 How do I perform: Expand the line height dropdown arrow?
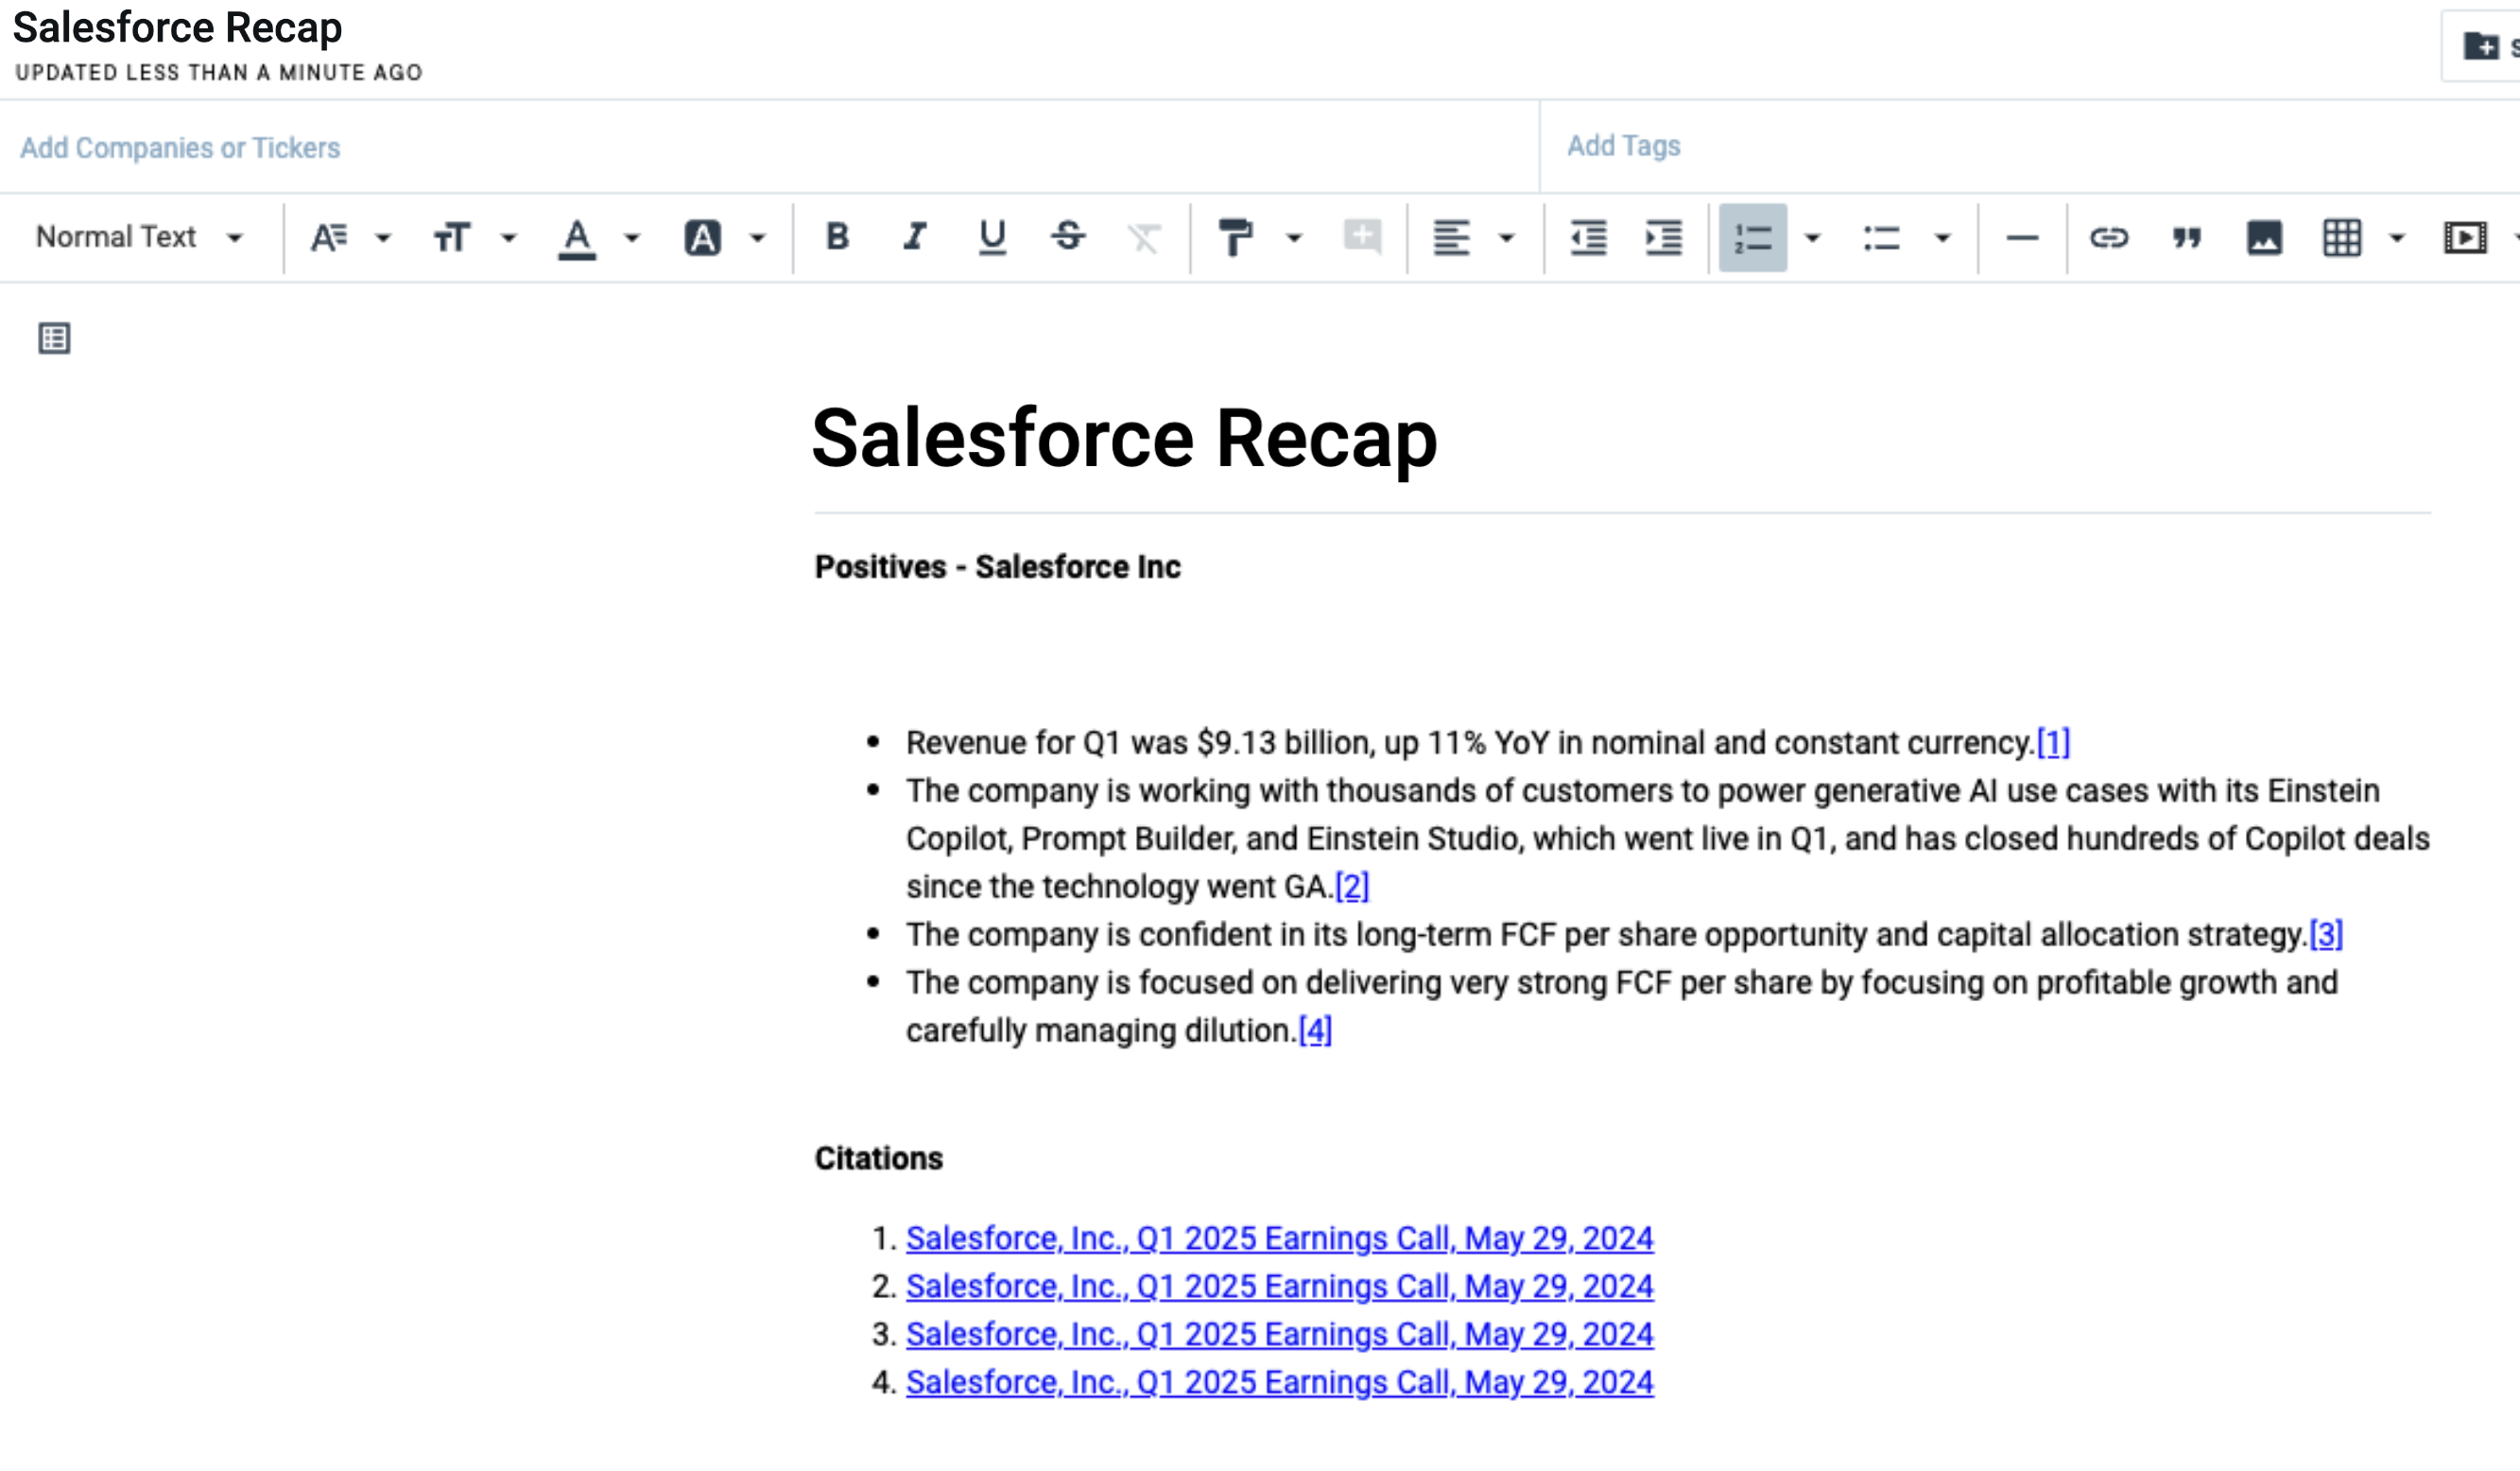pos(383,238)
